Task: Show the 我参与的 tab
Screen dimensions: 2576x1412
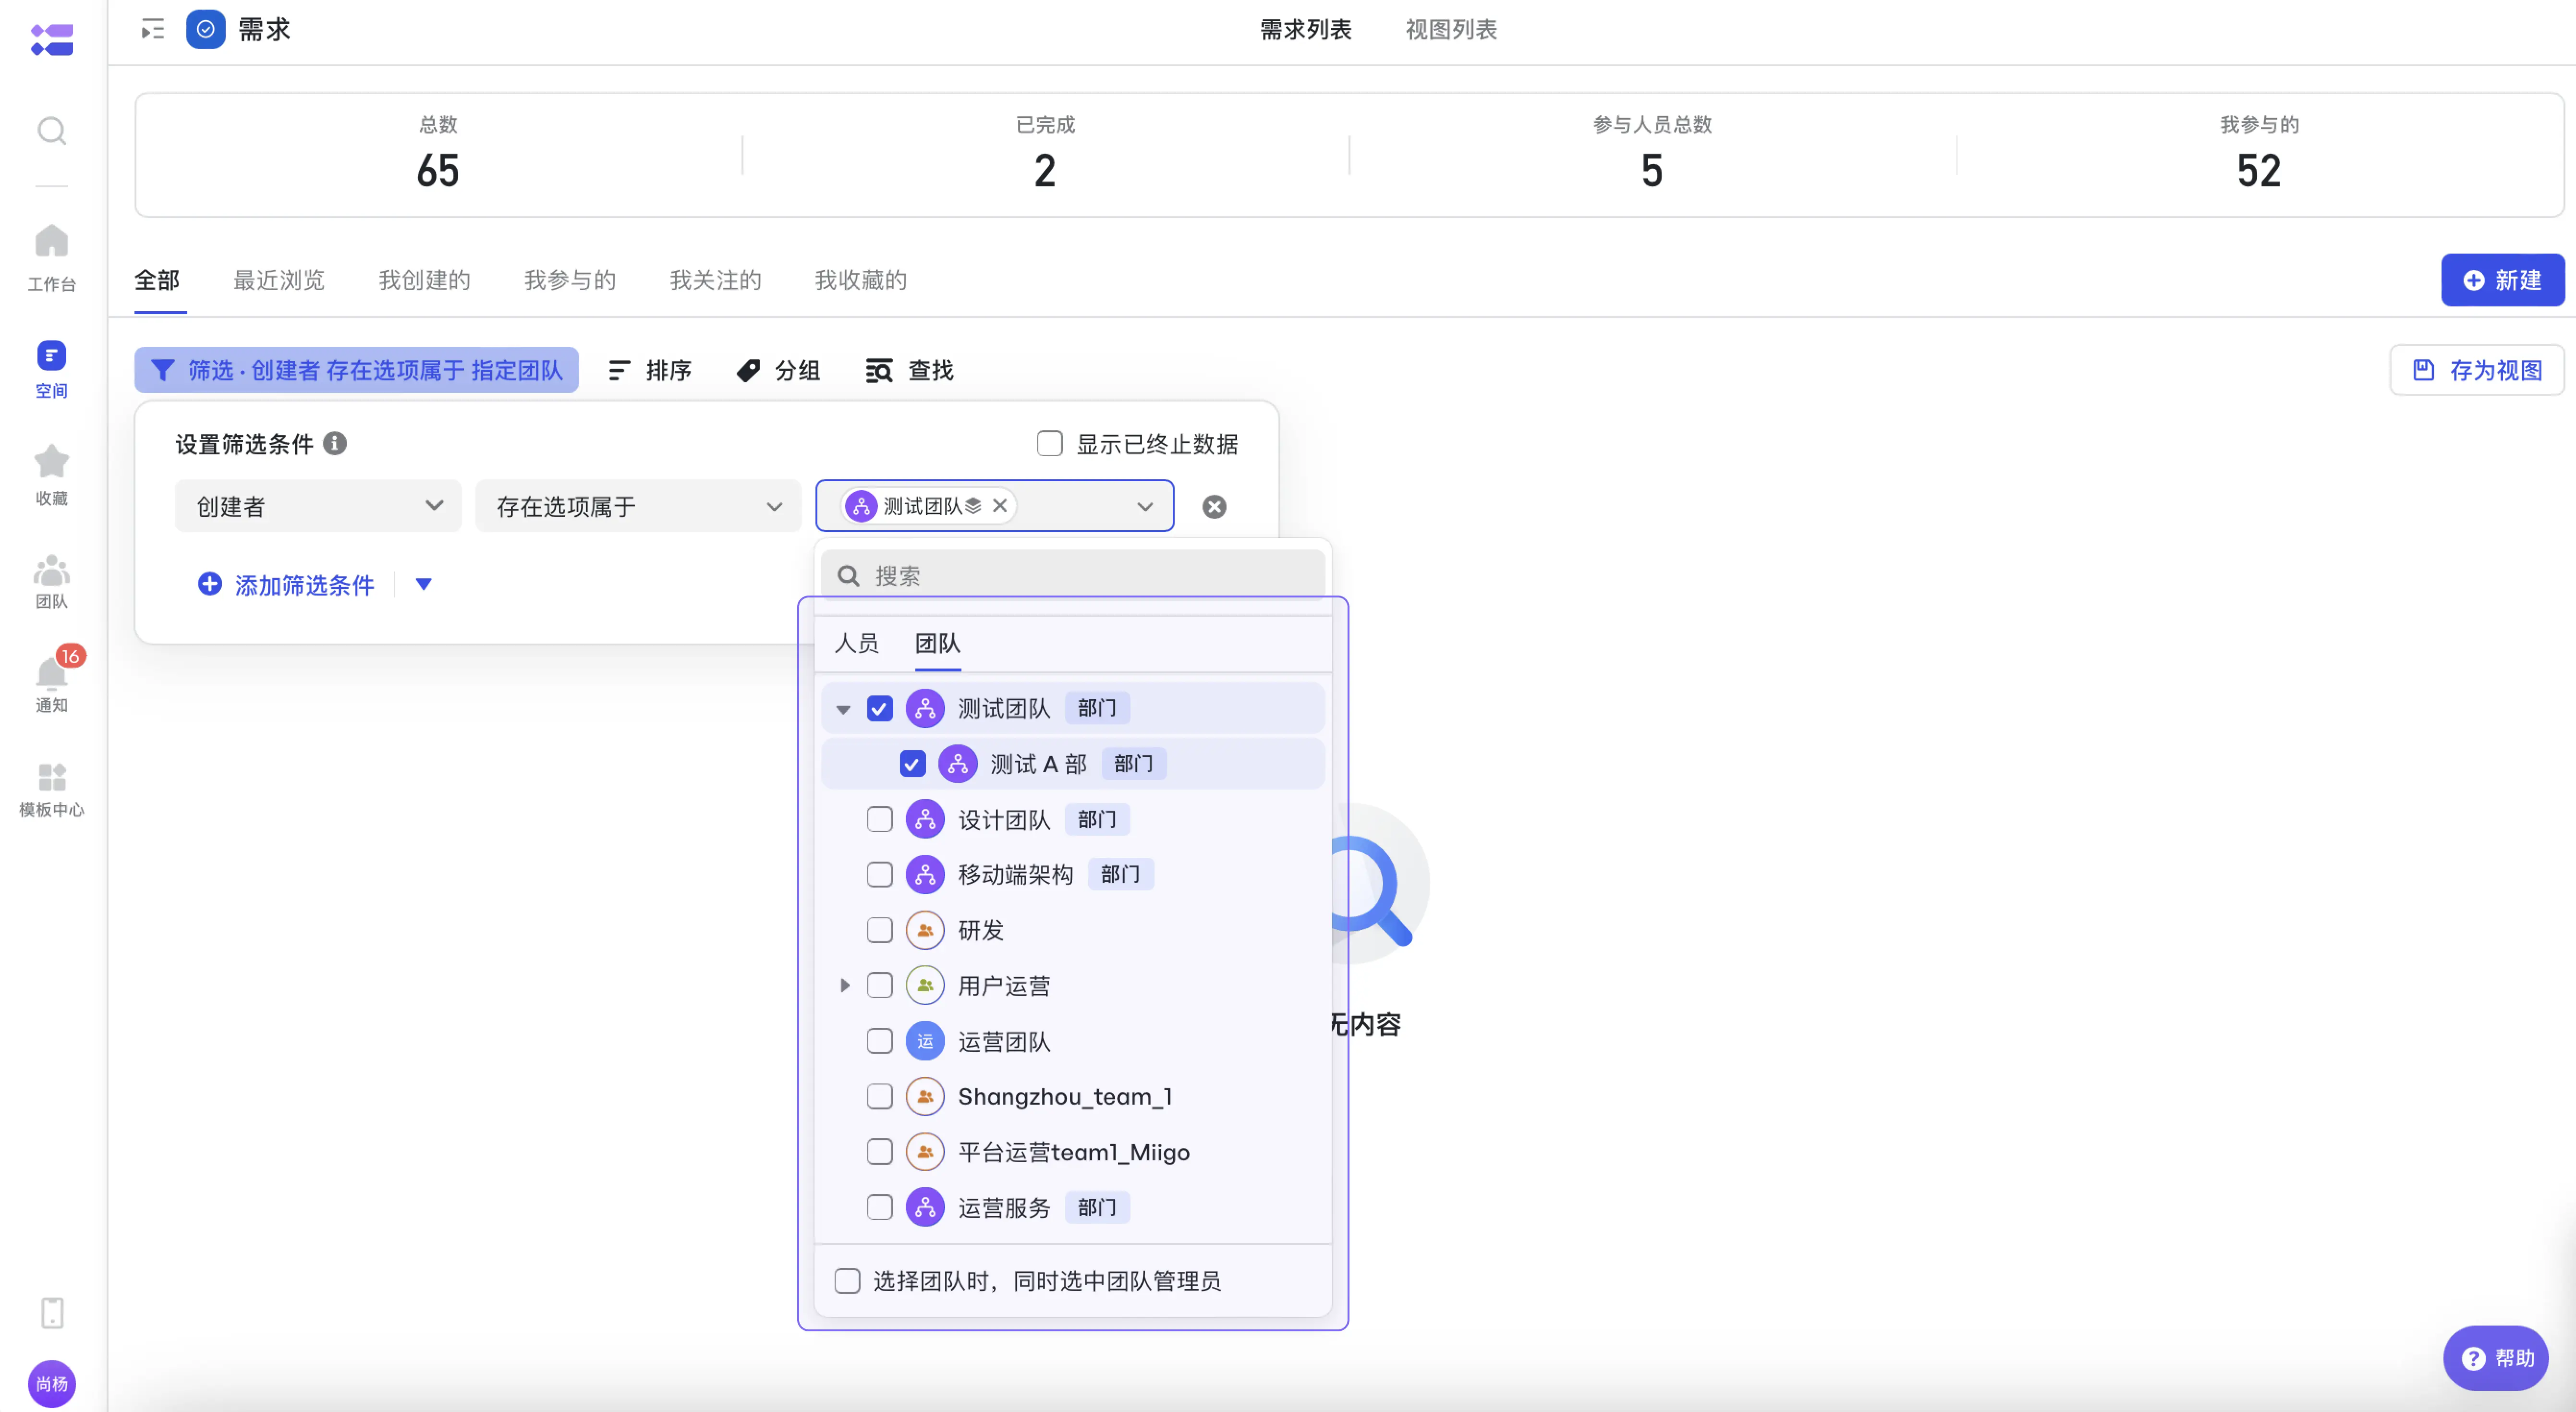Action: tap(570, 280)
